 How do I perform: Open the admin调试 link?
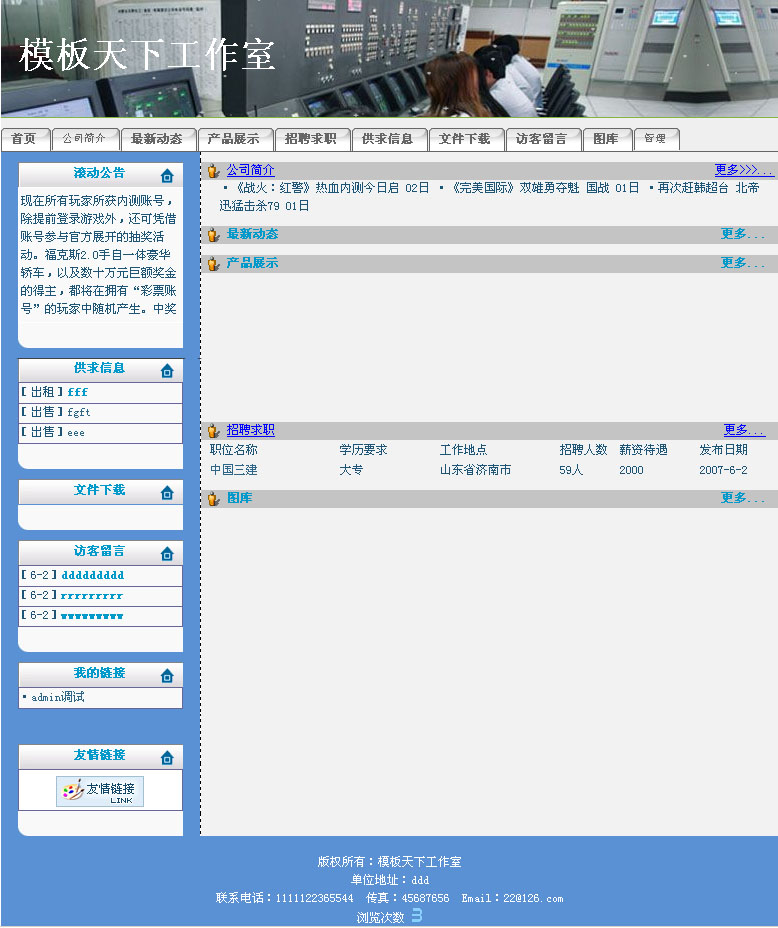click(57, 697)
